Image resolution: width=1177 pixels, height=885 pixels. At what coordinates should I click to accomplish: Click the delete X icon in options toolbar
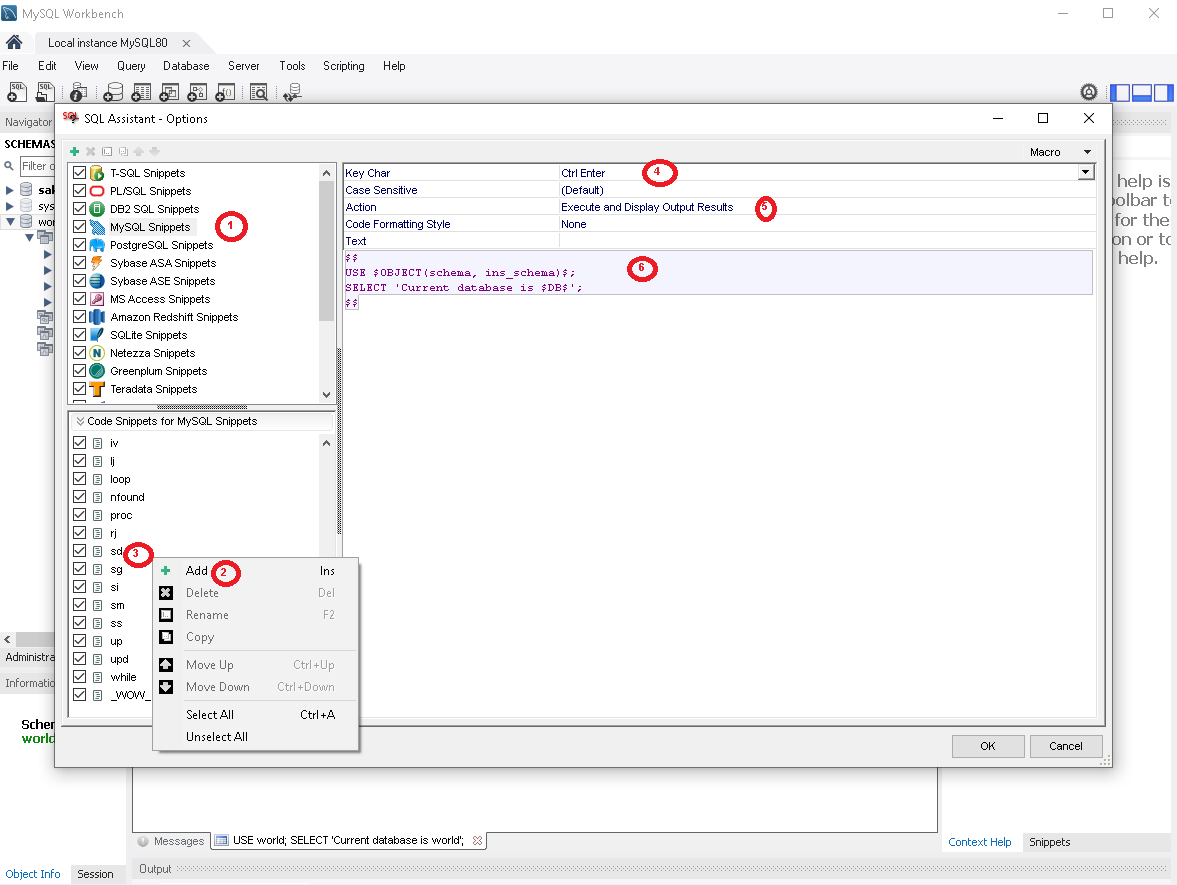click(91, 152)
